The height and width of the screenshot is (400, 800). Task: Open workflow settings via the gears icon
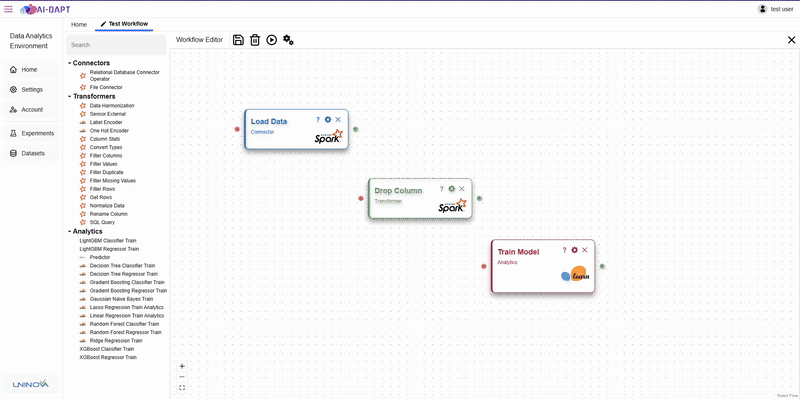pyautogui.click(x=288, y=40)
